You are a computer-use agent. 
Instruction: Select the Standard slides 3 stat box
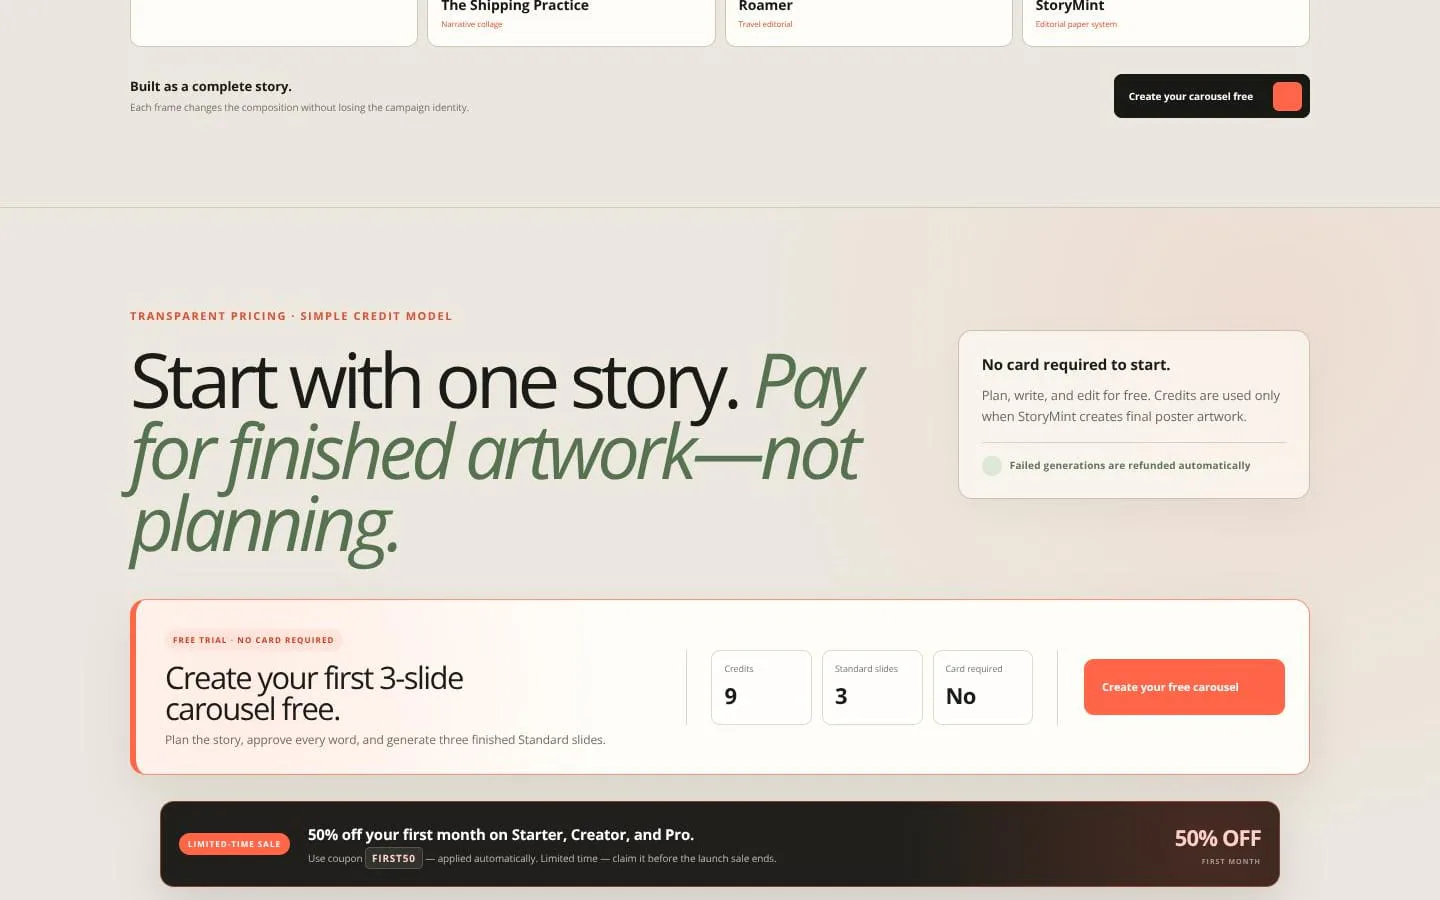point(872,687)
